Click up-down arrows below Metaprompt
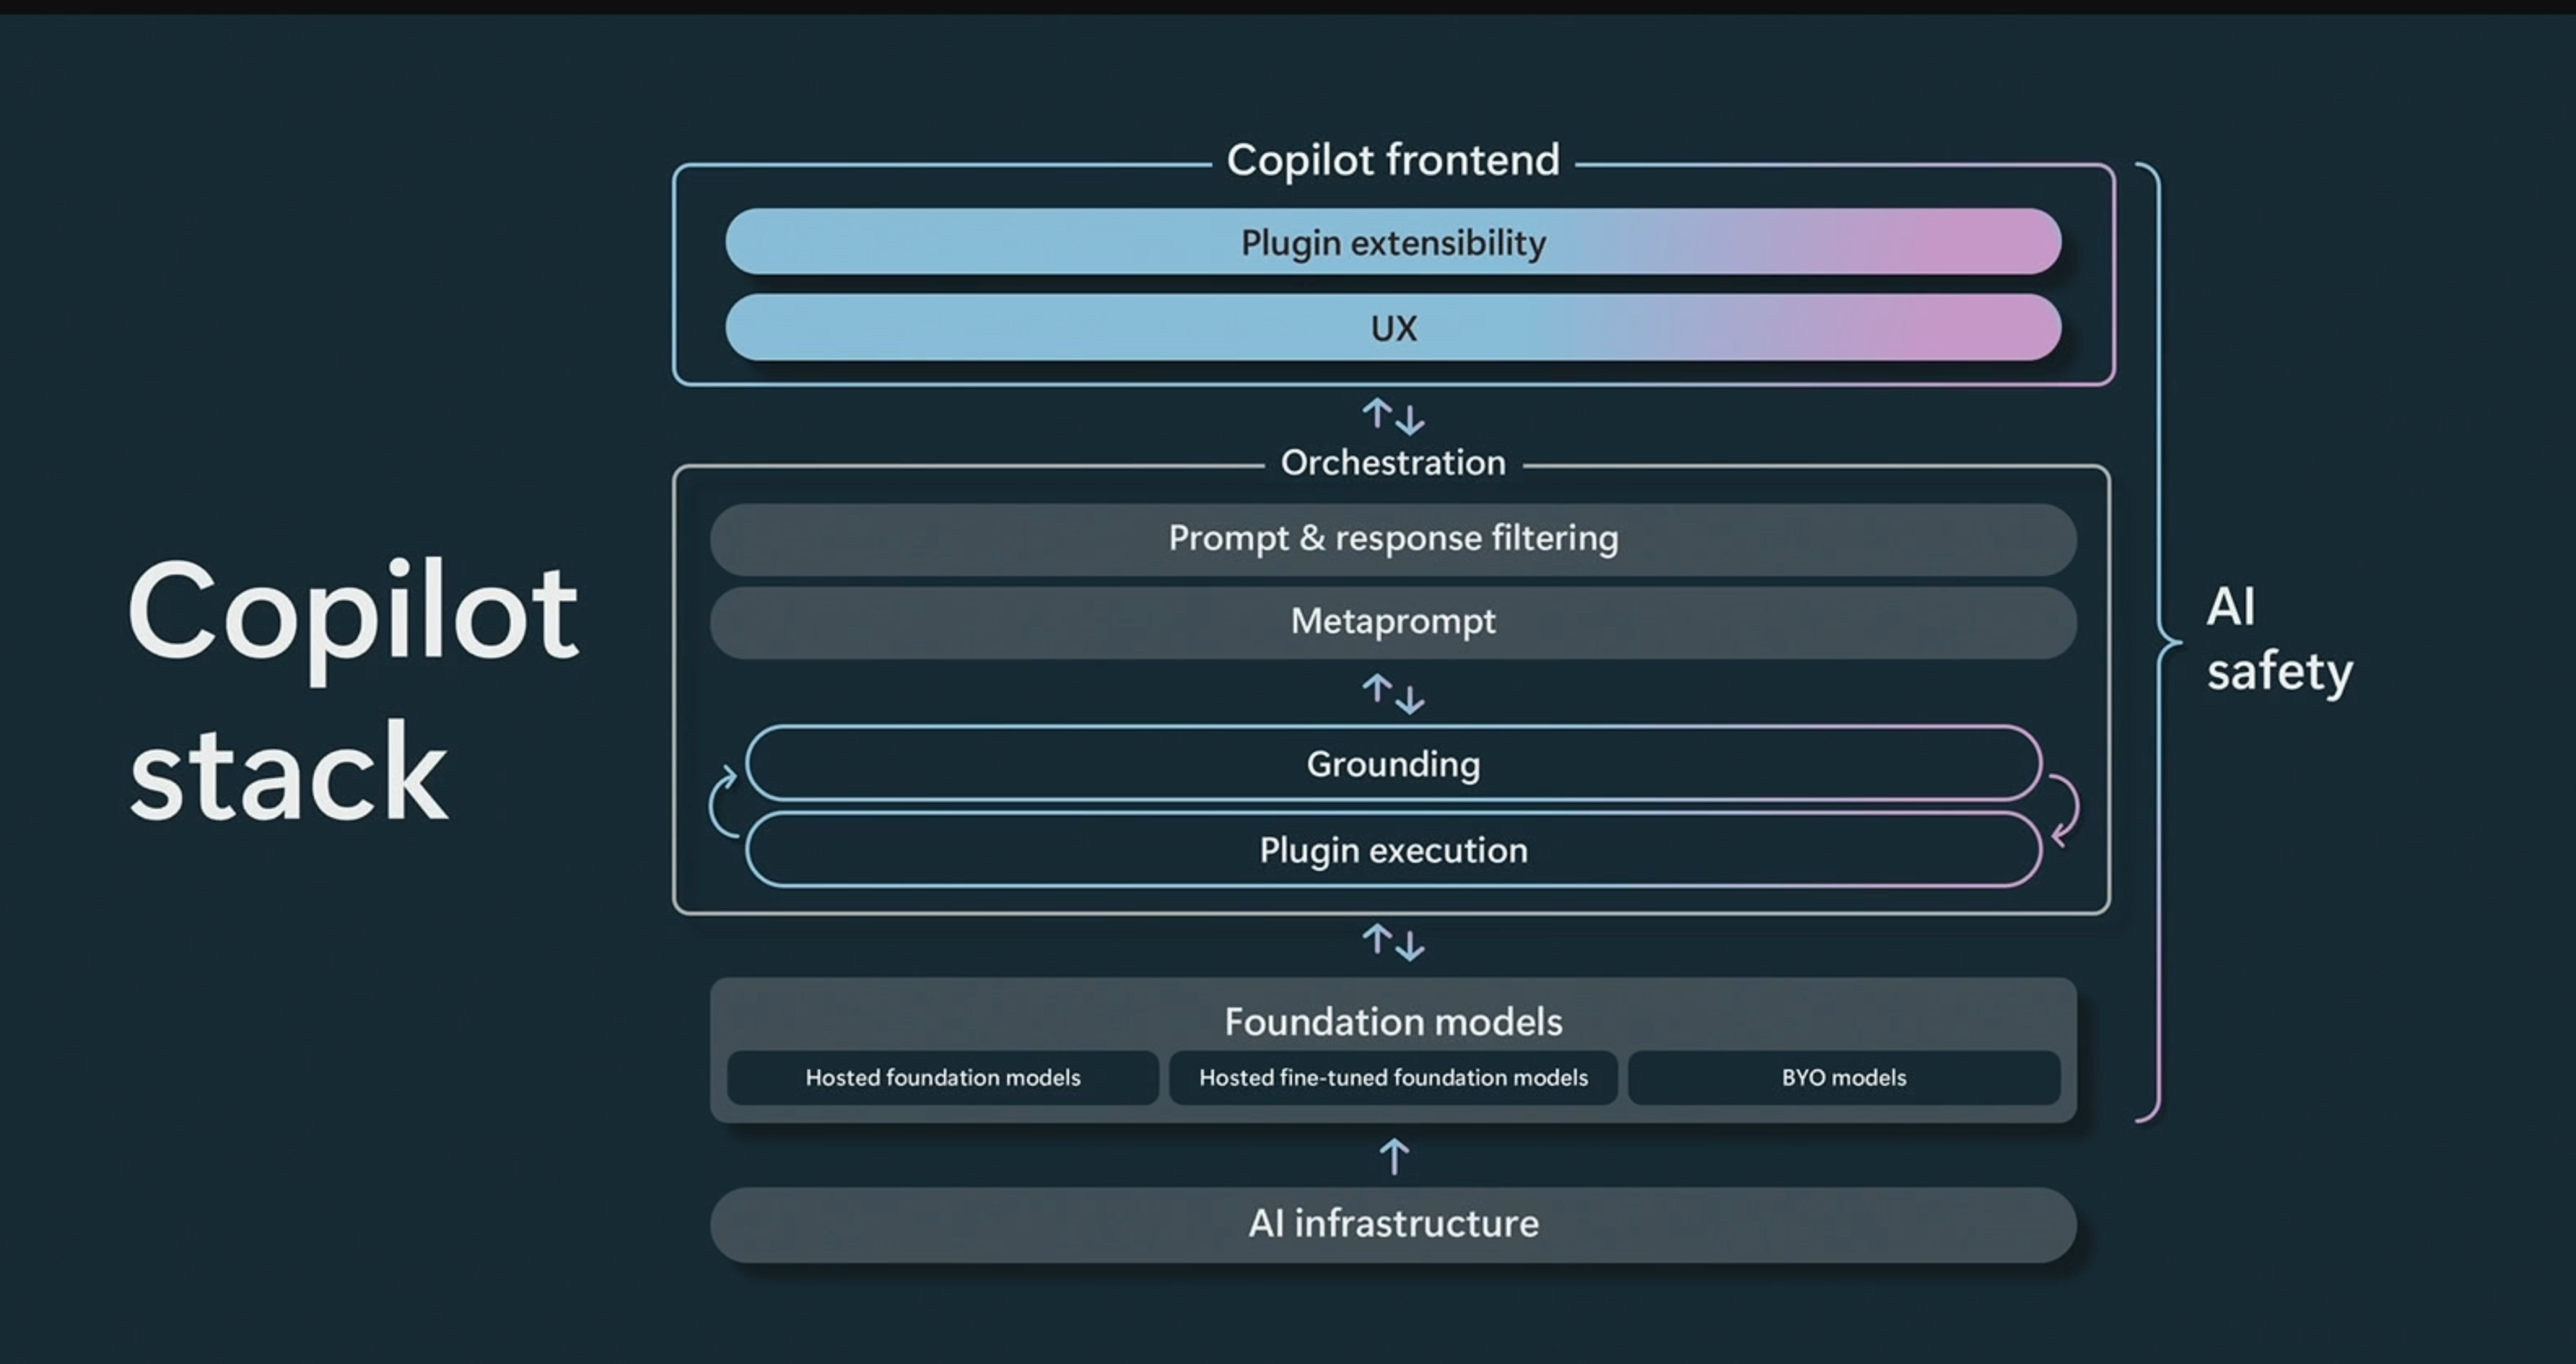This screenshot has width=2576, height=1364. (x=1393, y=694)
